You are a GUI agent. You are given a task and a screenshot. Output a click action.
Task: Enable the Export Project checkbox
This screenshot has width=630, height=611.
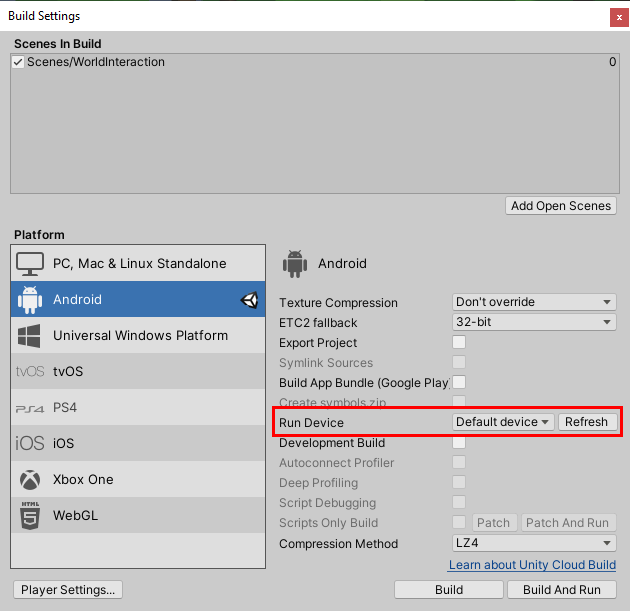tap(459, 342)
